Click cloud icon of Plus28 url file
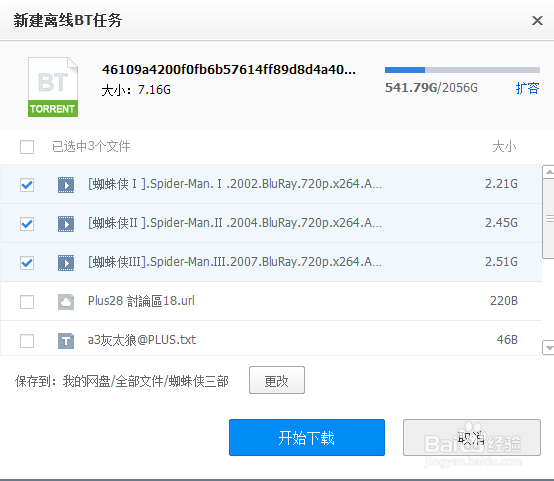This screenshot has width=554, height=481. point(66,302)
